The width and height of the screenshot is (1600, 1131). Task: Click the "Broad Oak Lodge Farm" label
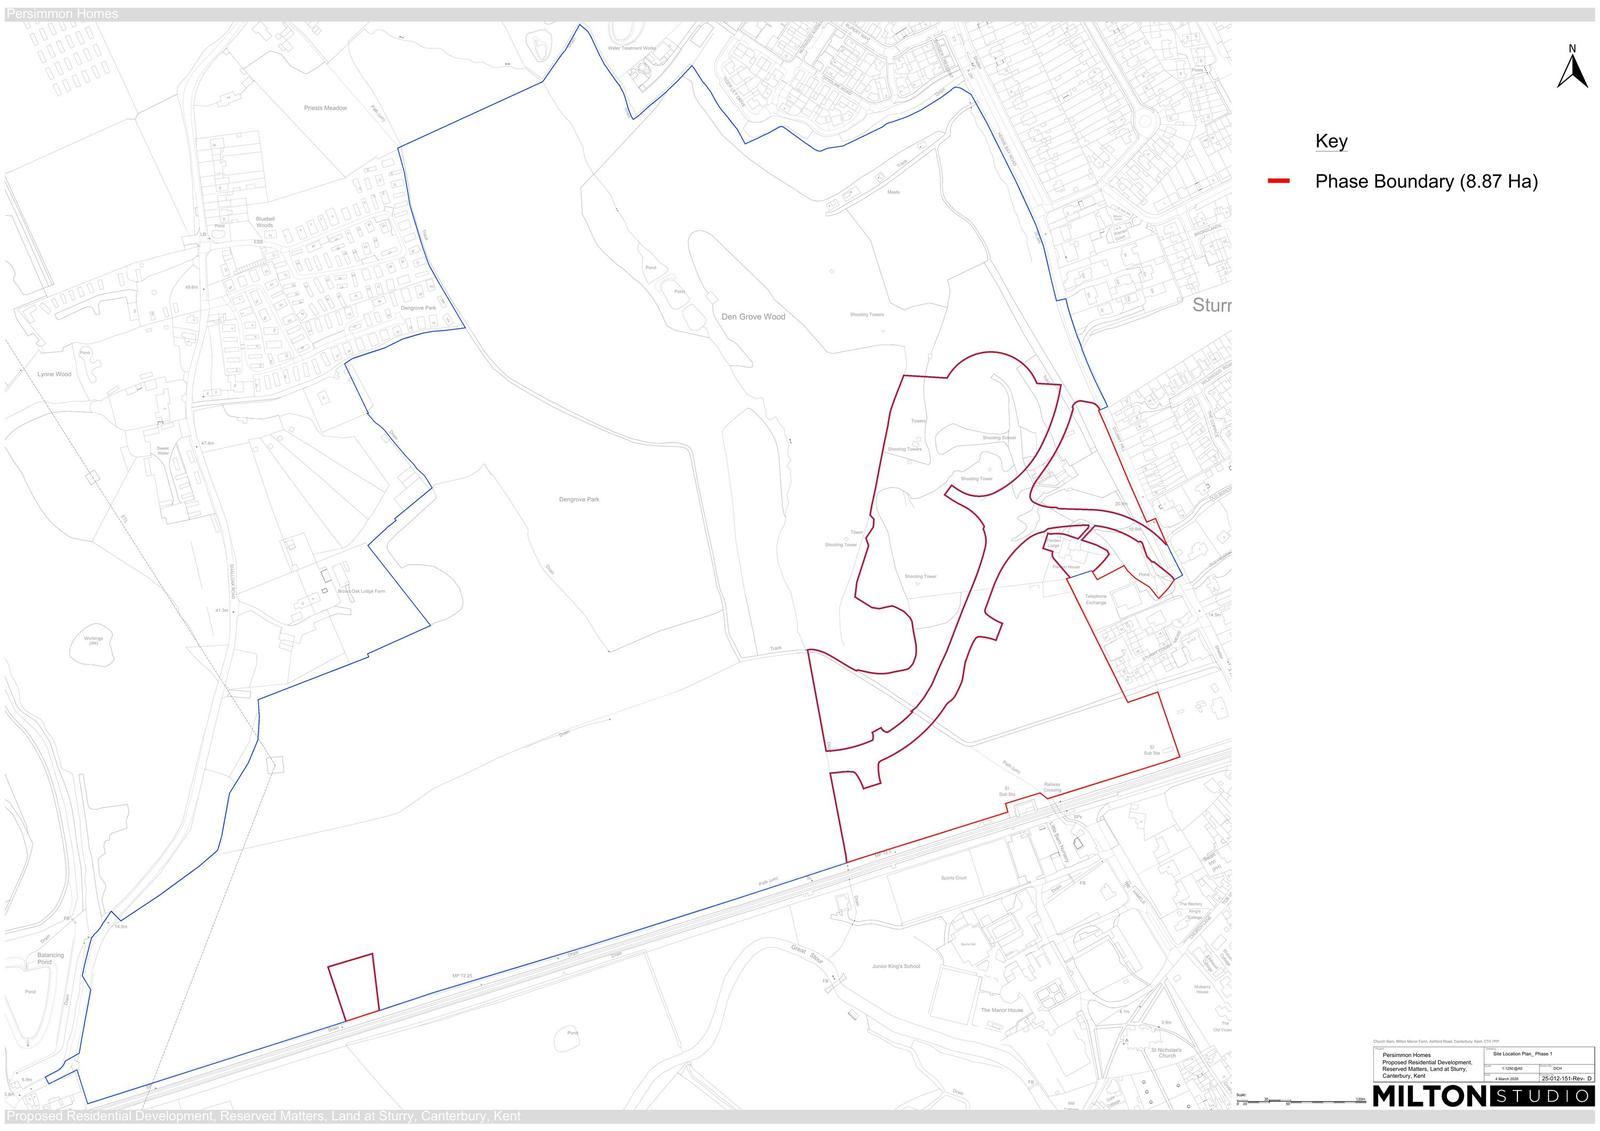click(361, 591)
